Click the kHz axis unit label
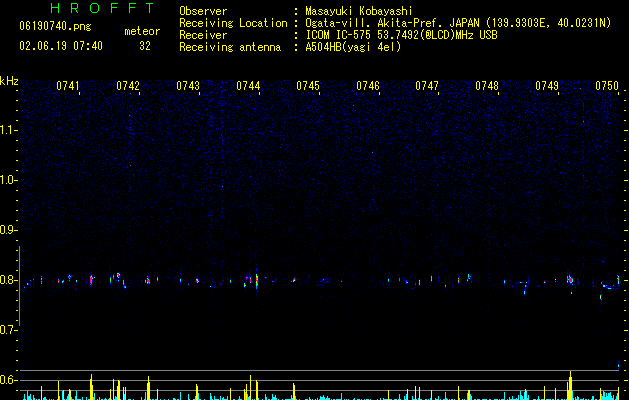The width and height of the screenshot is (629, 400). coord(9,81)
